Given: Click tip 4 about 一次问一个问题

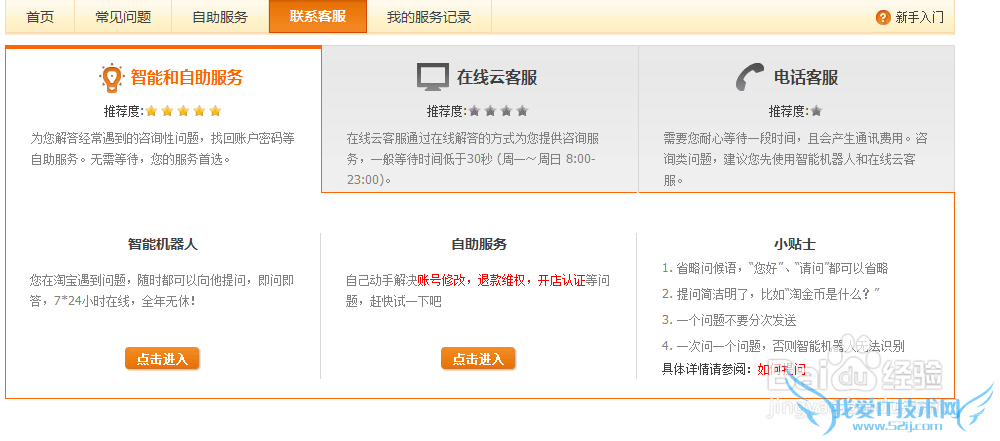Looking at the screenshot, I should [783, 347].
